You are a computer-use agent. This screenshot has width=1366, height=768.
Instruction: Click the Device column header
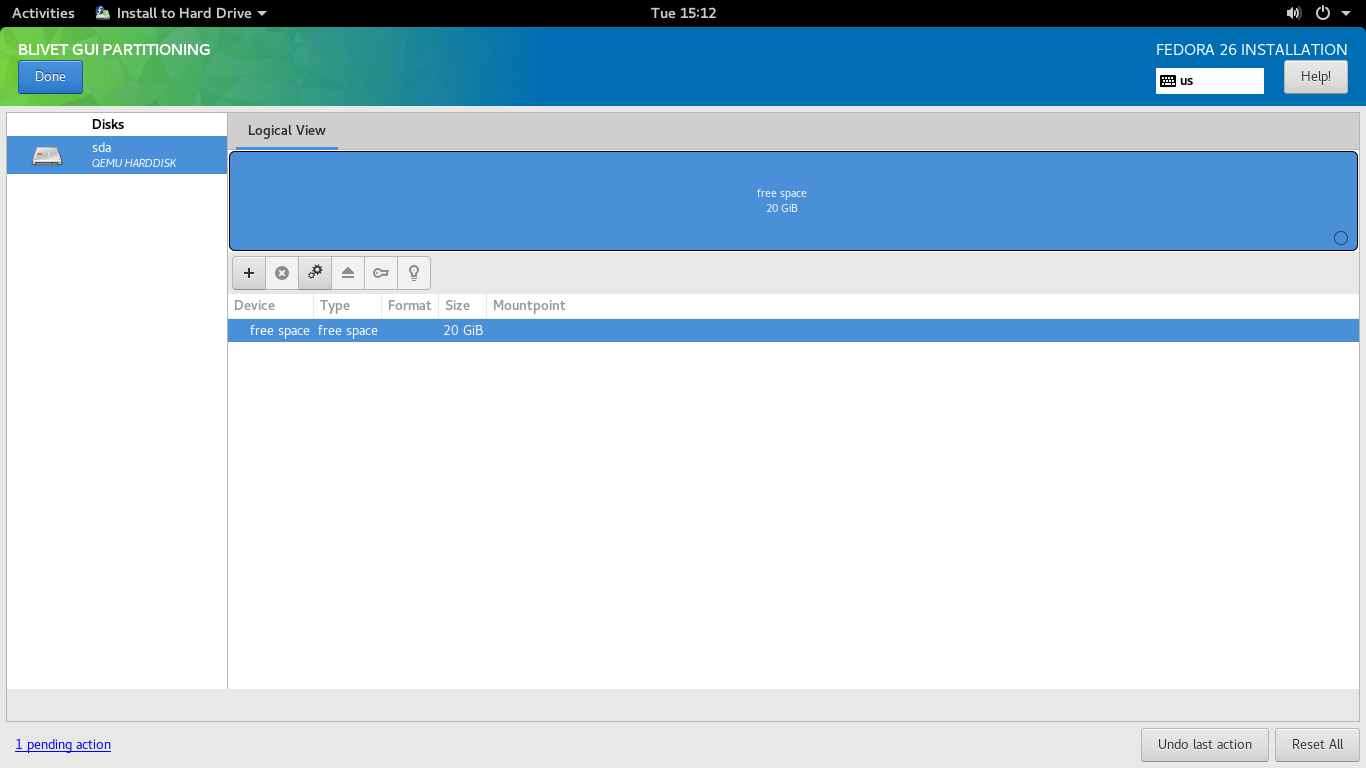(270, 306)
